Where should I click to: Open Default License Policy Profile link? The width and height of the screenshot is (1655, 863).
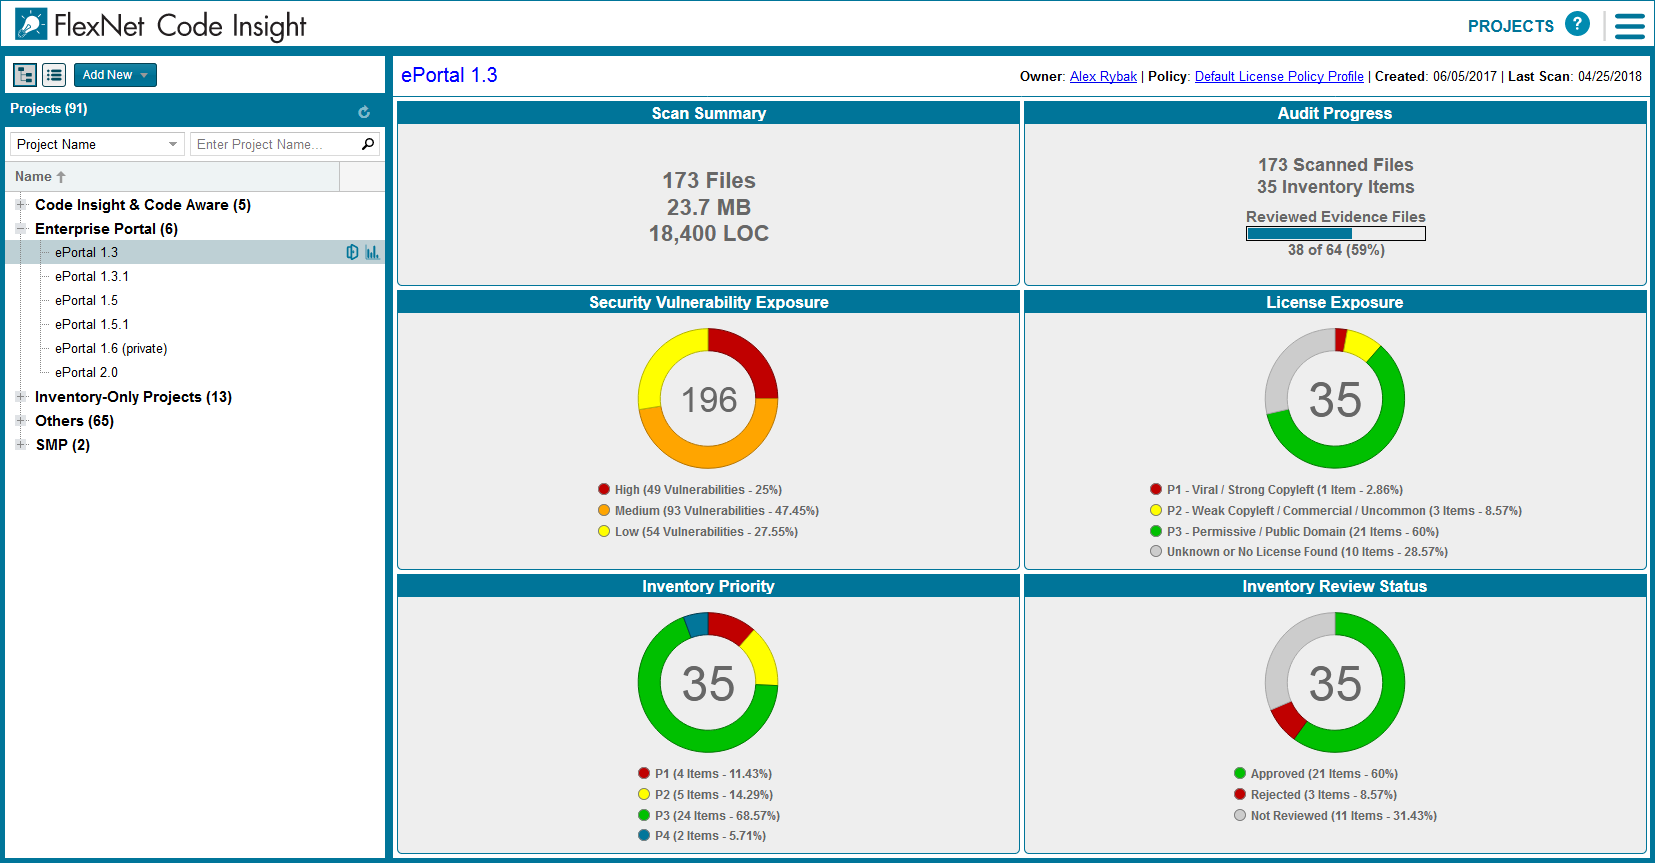point(1279,76)
